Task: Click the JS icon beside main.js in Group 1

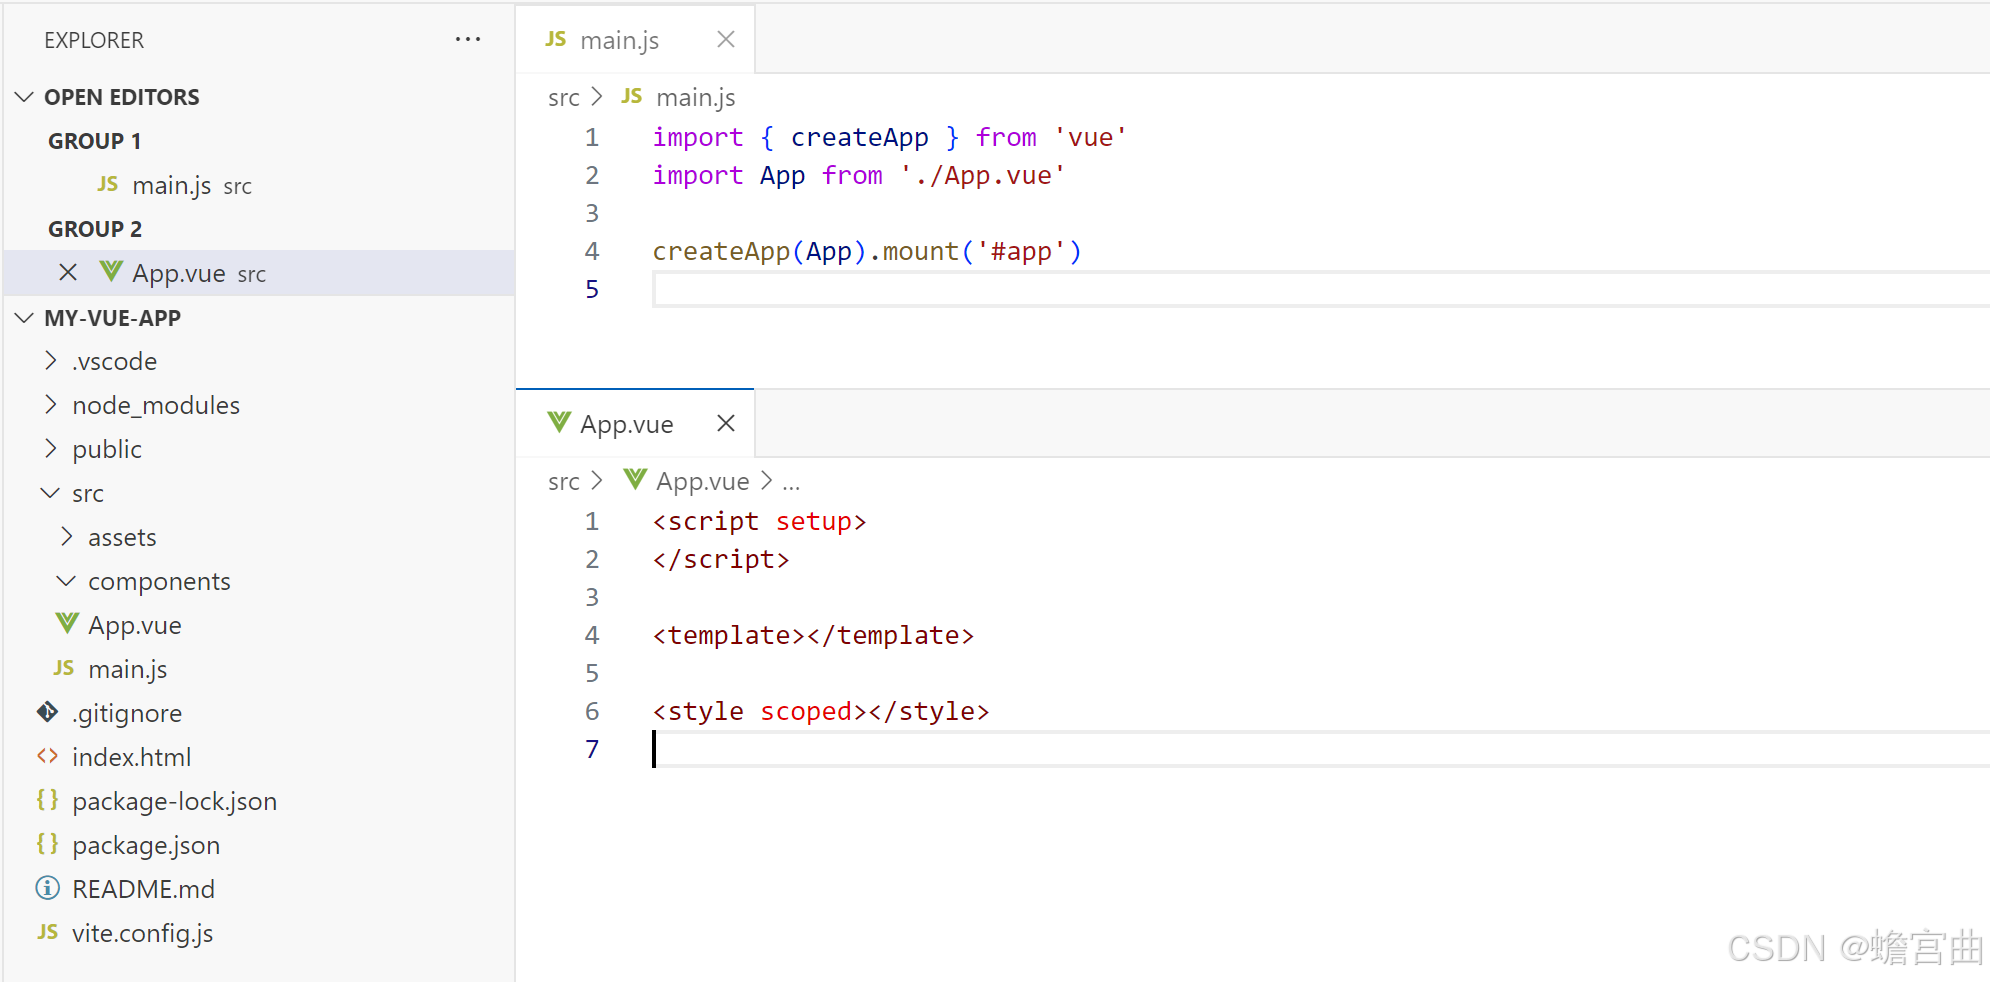Action: [x=108, y=184]
